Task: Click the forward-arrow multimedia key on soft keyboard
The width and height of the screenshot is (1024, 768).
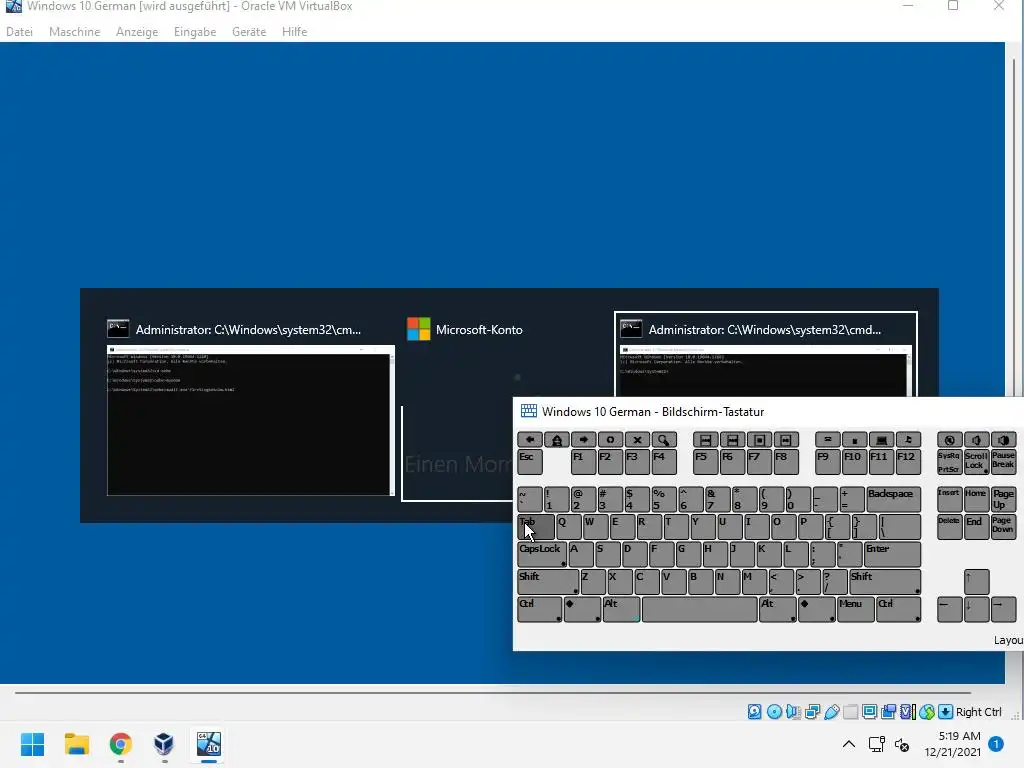Action: point(583,440)
